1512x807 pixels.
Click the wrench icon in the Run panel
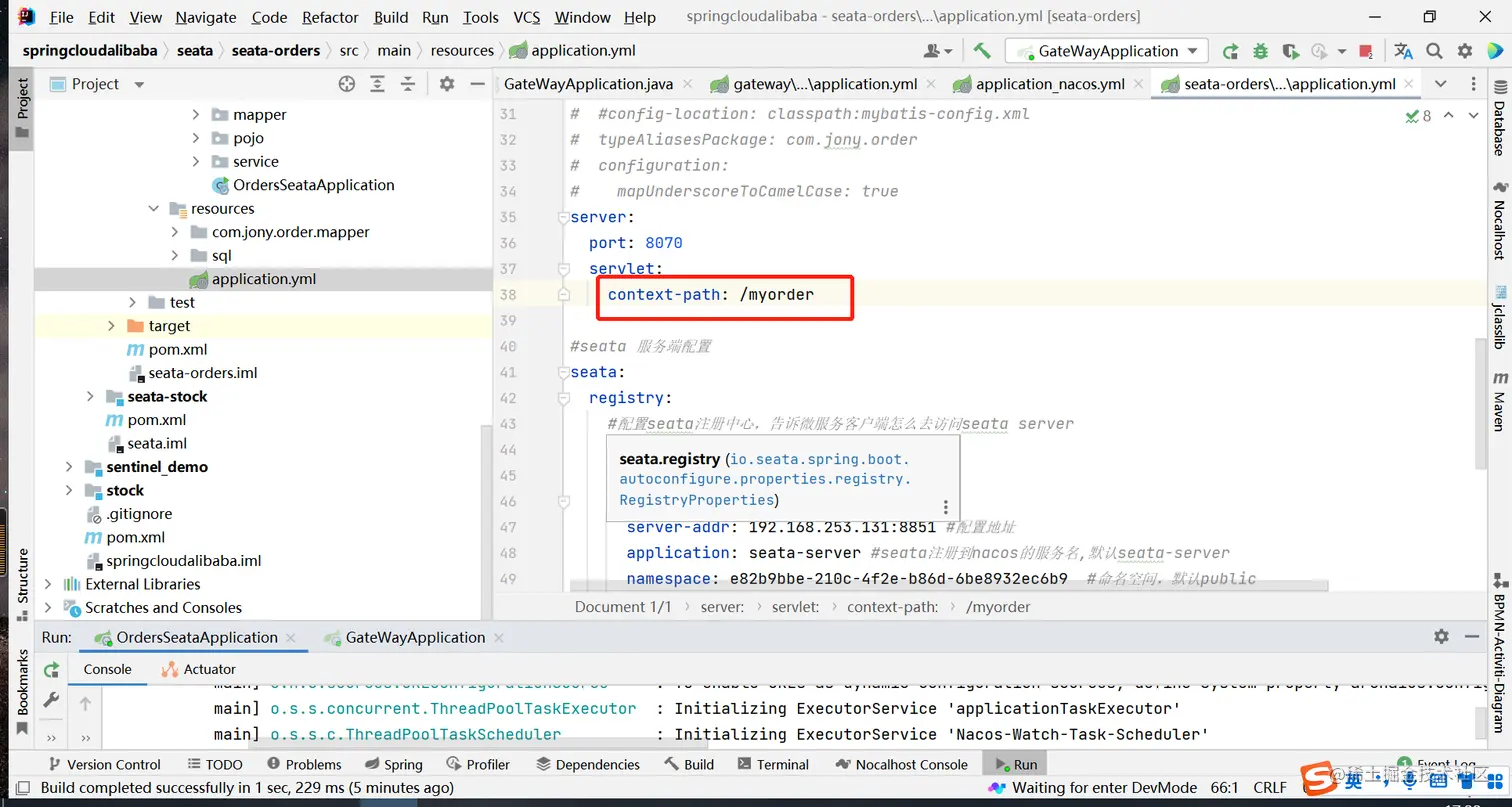51,701
